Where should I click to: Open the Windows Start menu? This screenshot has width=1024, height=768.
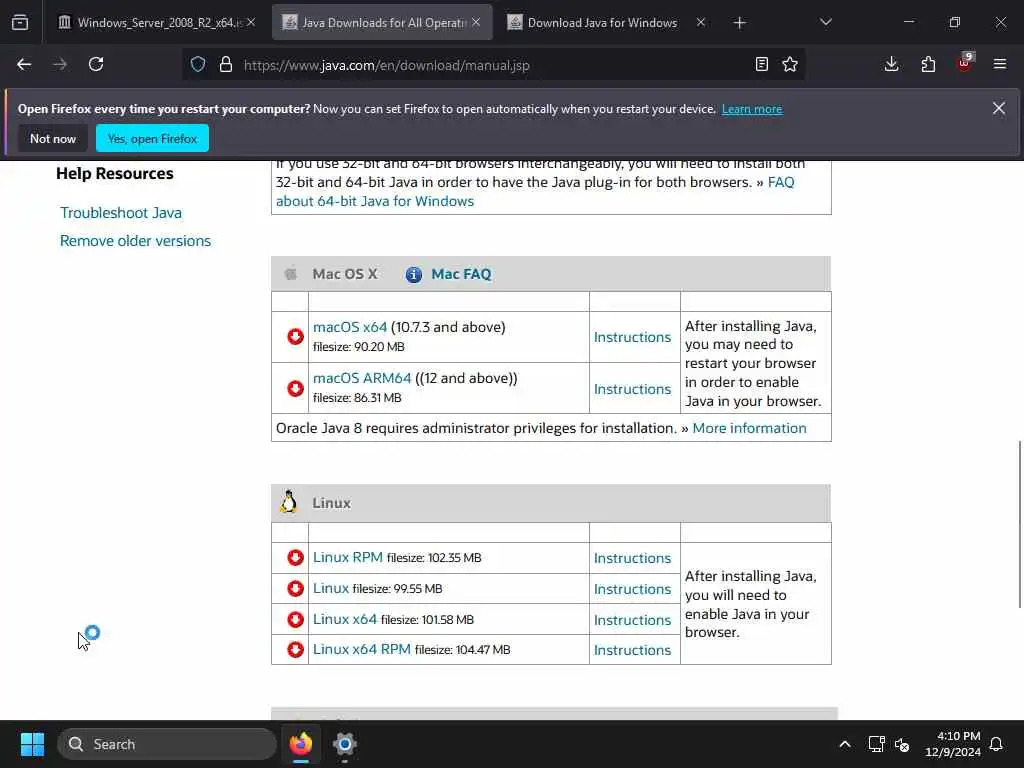[32, 744]
